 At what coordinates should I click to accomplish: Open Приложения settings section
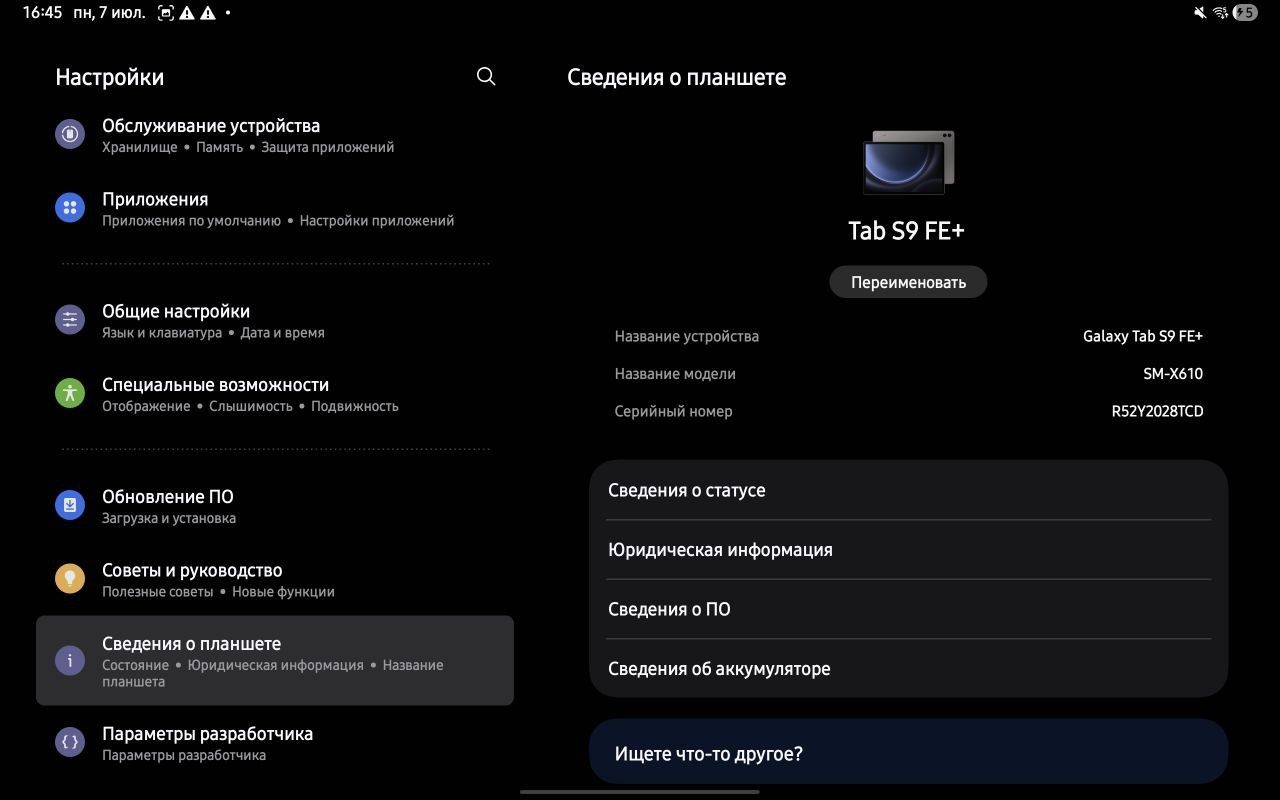click(x=275, y=209)
